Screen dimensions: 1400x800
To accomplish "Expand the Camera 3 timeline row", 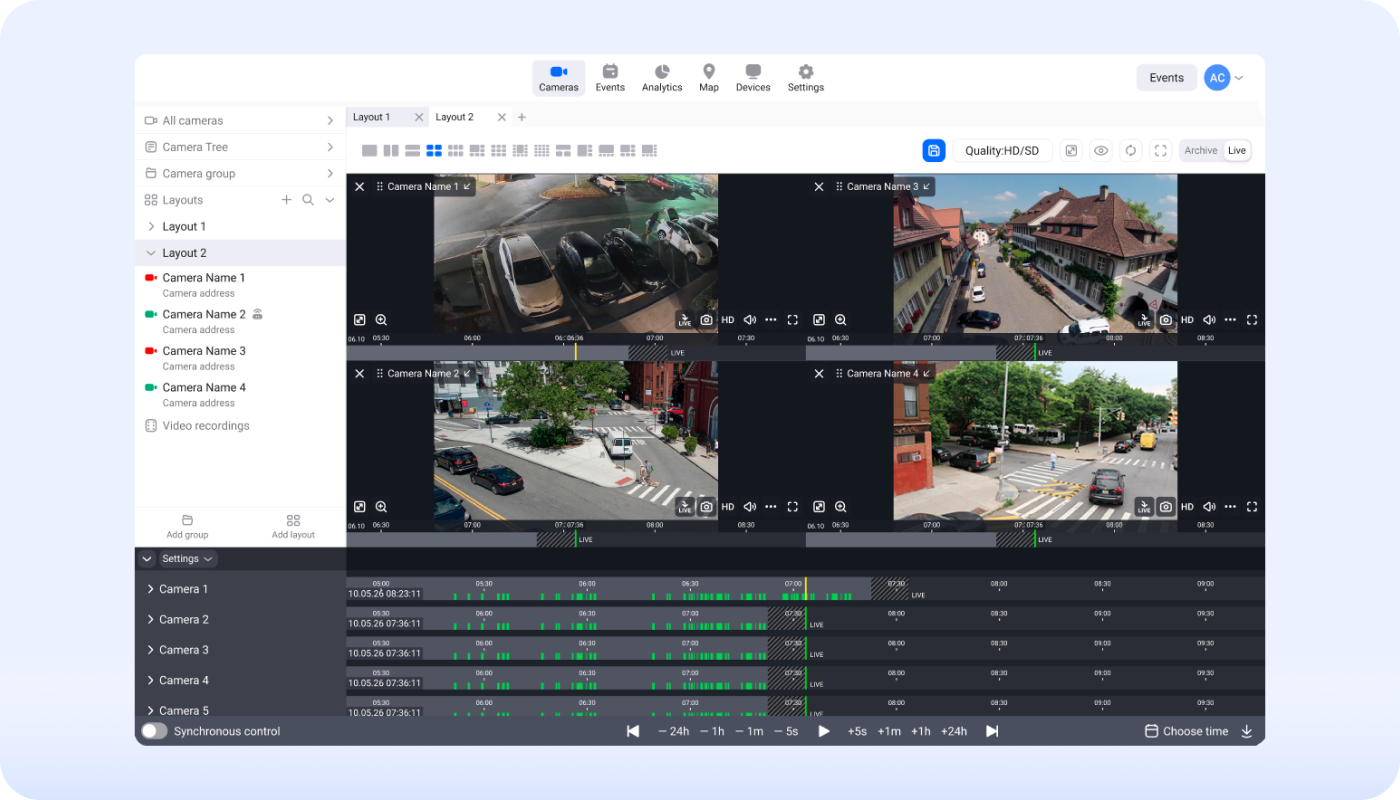I will tap(150, 650).
